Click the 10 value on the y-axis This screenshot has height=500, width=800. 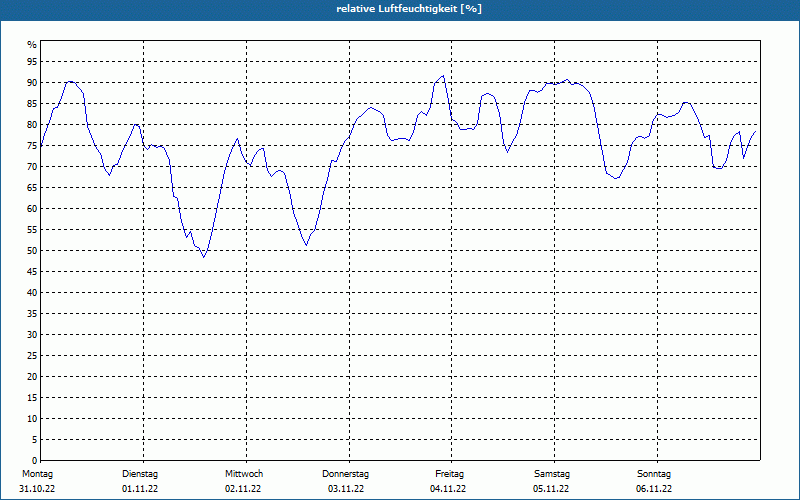tap(32, 419)
